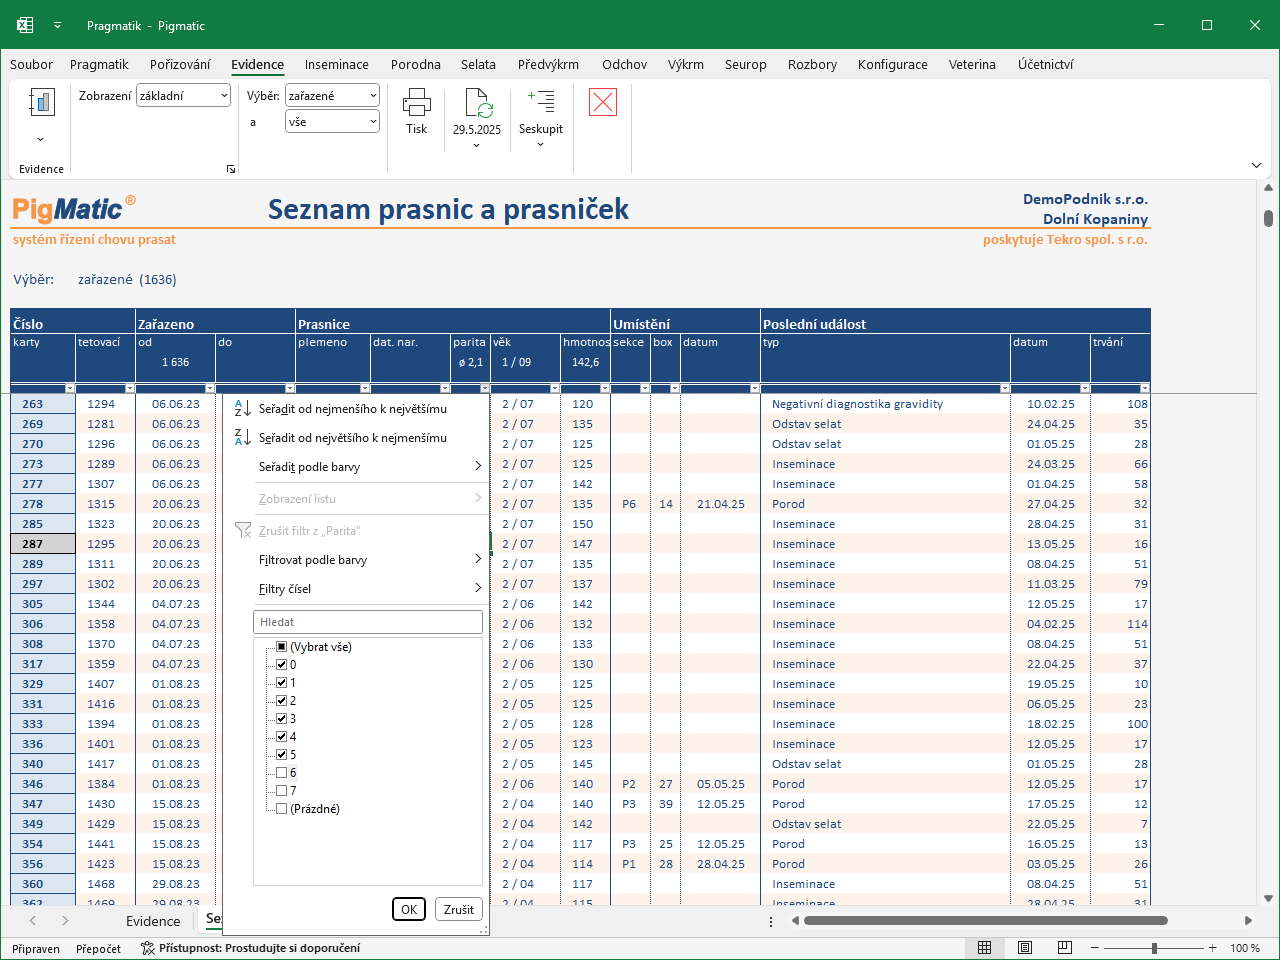Check the filter value 7
Image resolution: width=1280 pixels, height=960 pixels.
pos(282,791)
